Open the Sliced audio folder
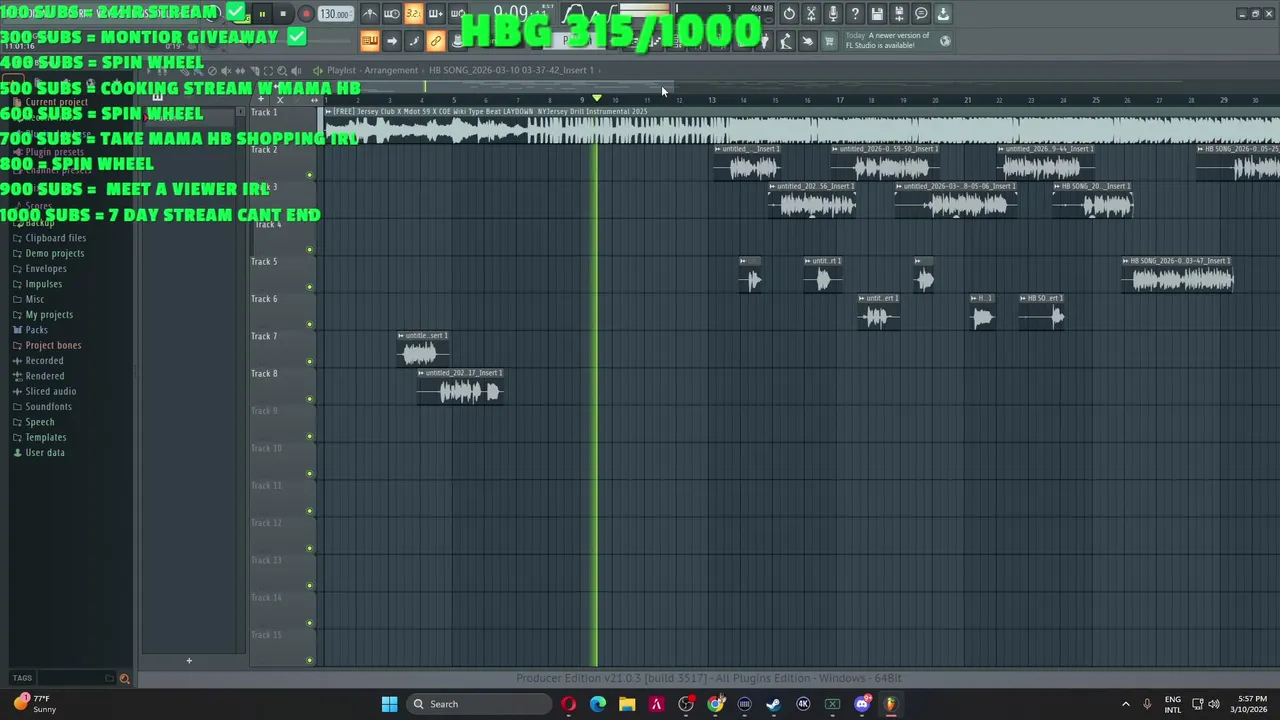Viewport: 1280px width, 720px height. (50, 391)
